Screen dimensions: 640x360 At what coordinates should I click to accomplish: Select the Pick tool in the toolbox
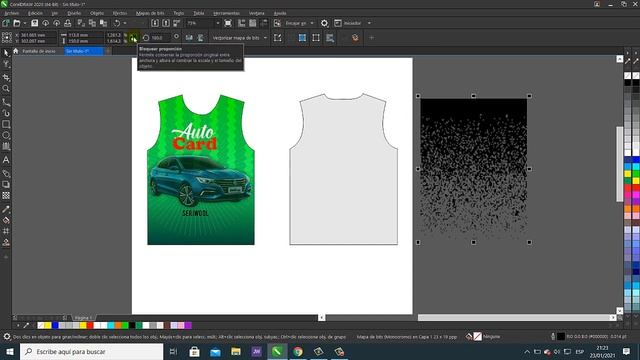6,53
